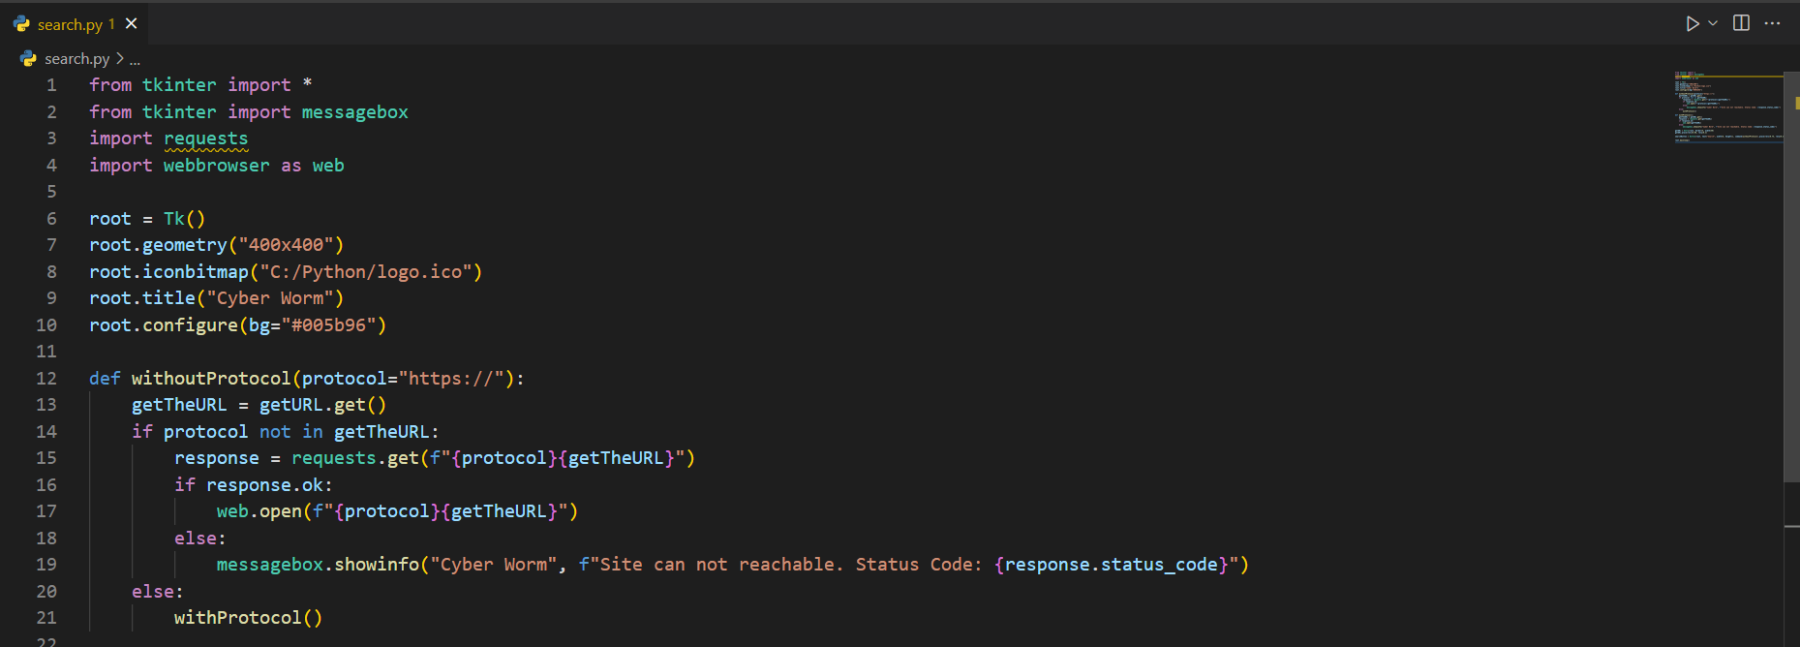The width and height of the screenshot is (1800, 647).
Task: Select line 12 by its line number
Action: tap(46, 378)
